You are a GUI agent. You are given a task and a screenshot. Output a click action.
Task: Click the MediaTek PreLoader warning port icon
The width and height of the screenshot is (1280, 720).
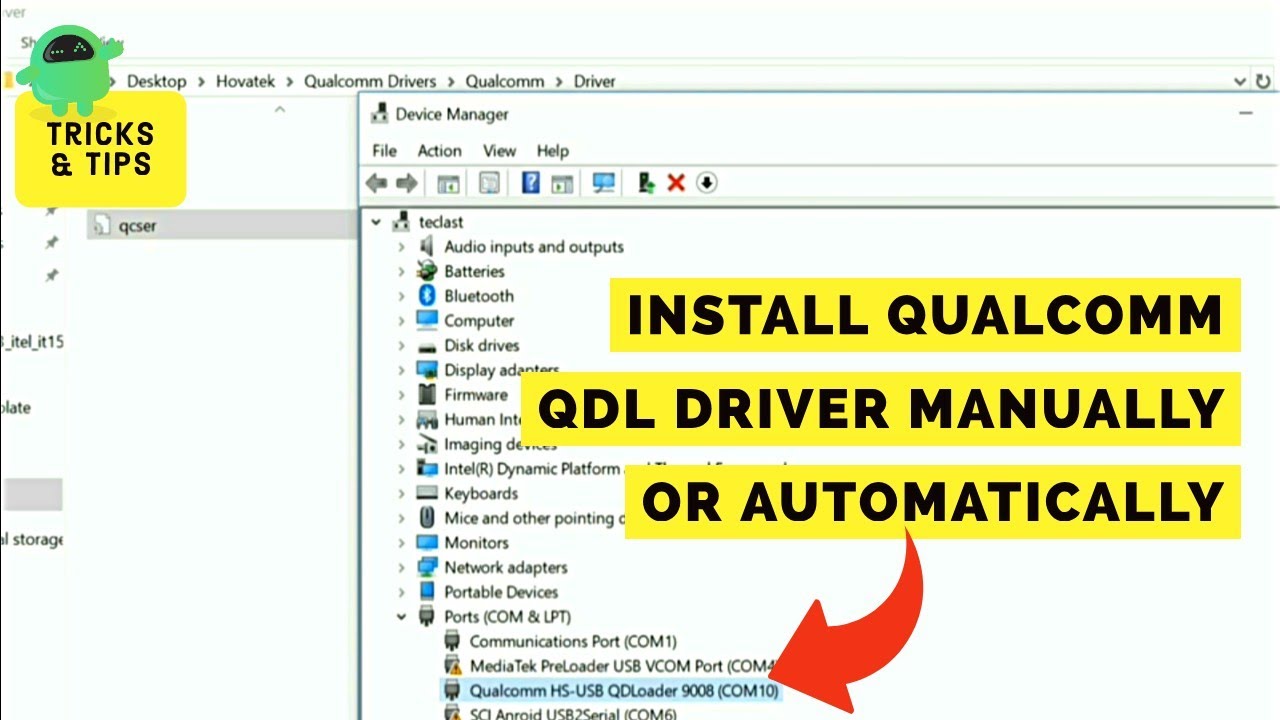[x=452, y=665]
